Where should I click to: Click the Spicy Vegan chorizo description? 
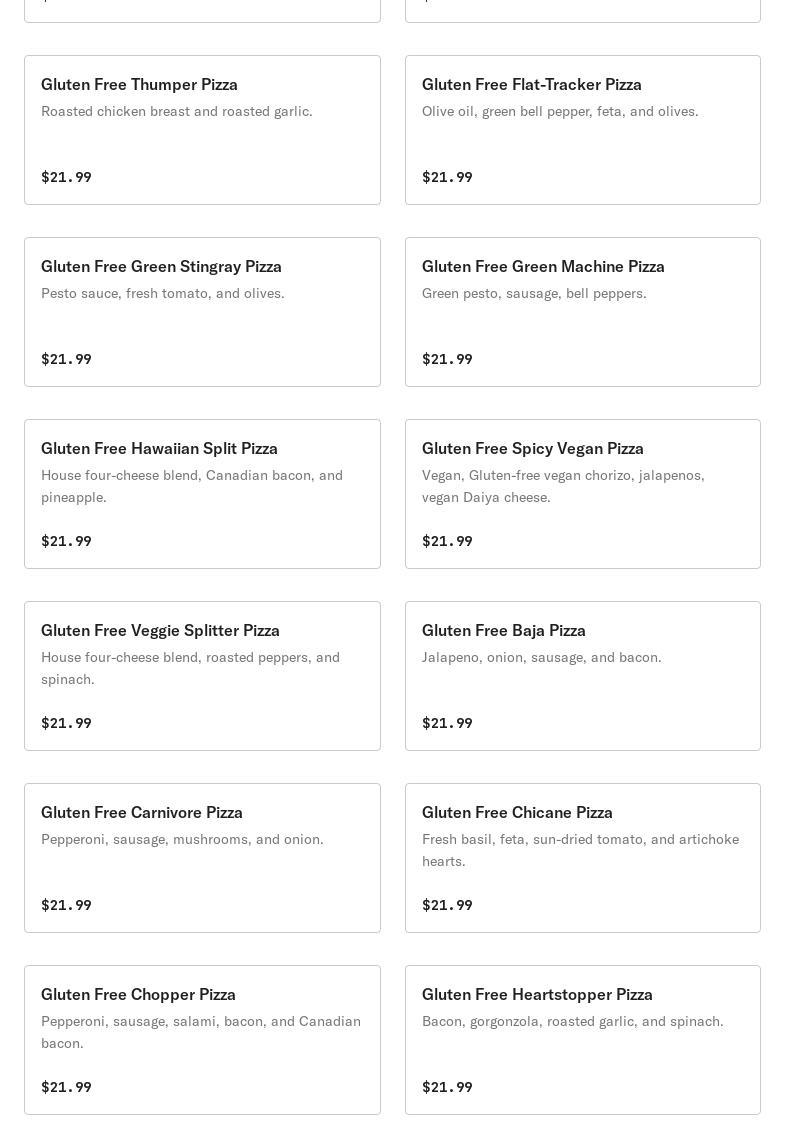(x=563, y=486)
